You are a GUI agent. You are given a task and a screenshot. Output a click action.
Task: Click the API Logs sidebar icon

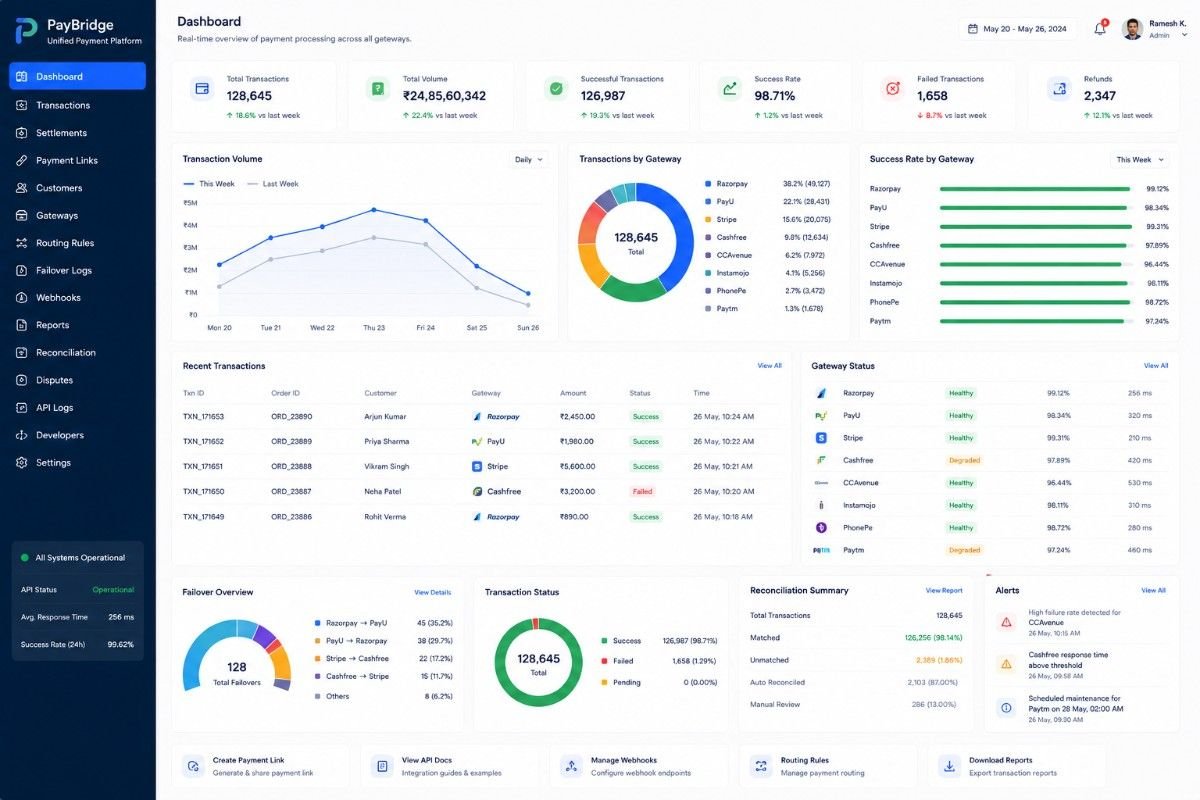[22, 407]
